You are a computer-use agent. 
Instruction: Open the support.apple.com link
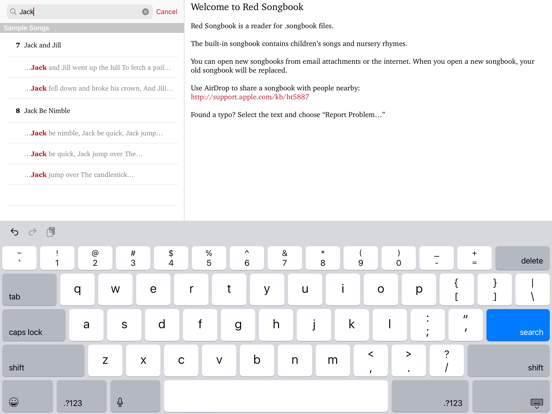pyautogui.click(x=250, y=97)
